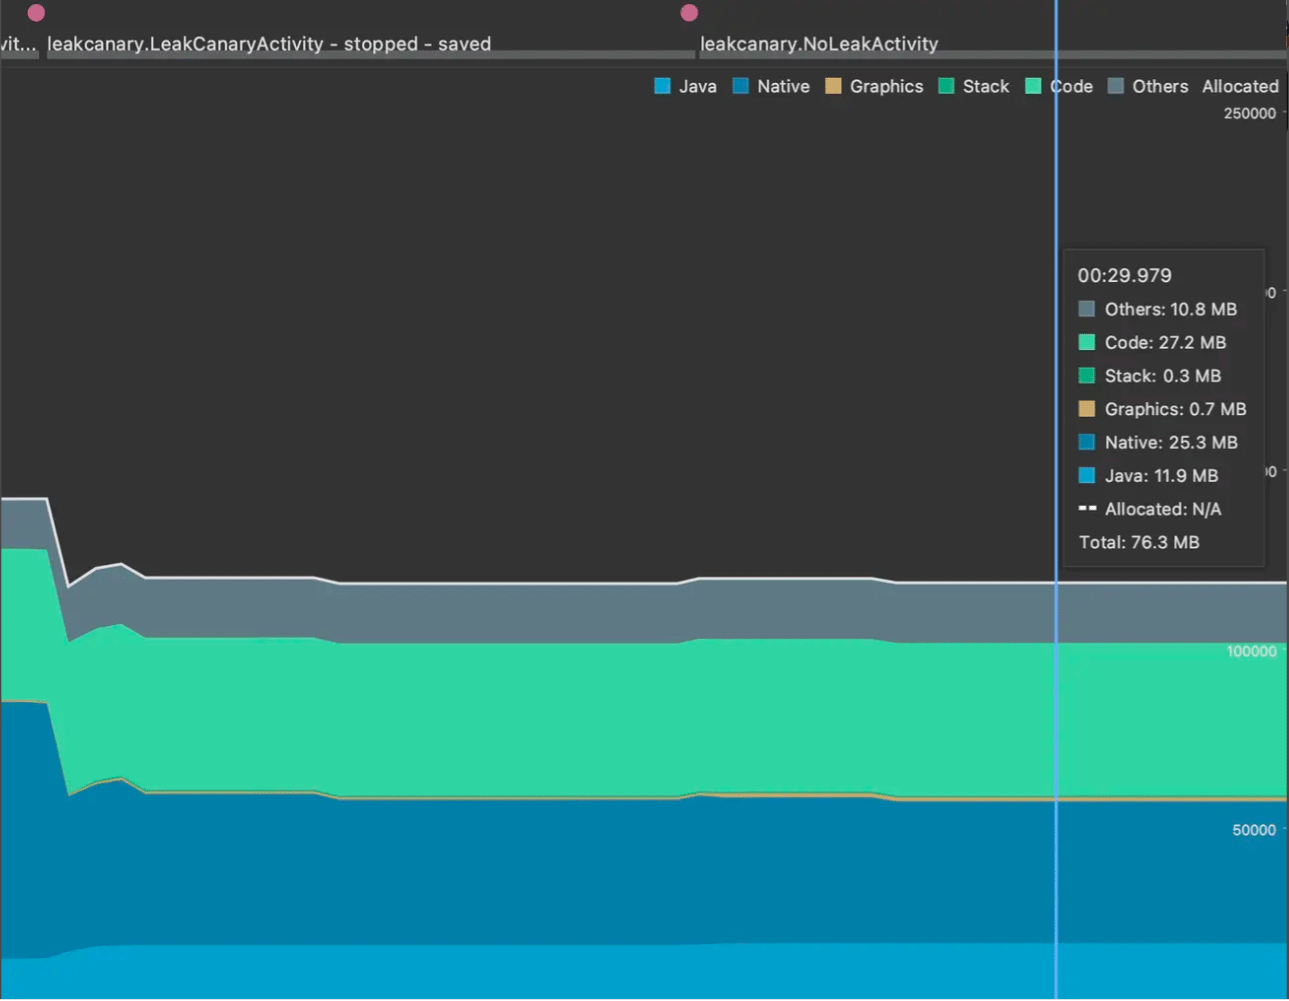The image size is (1289, 1001).
Task: Click the truncated 'vit...' activity label
Action: [x=18, y=44]
